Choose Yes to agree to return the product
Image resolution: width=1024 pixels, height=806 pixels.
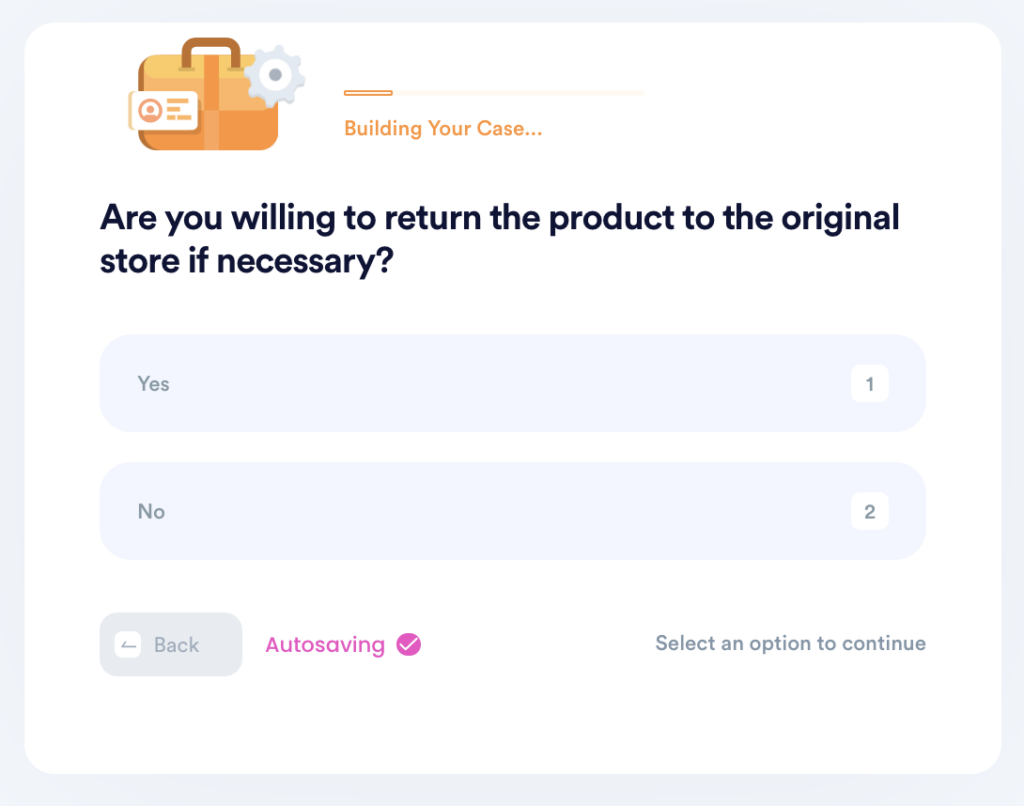pyautogui.click(x=512, y=383)
